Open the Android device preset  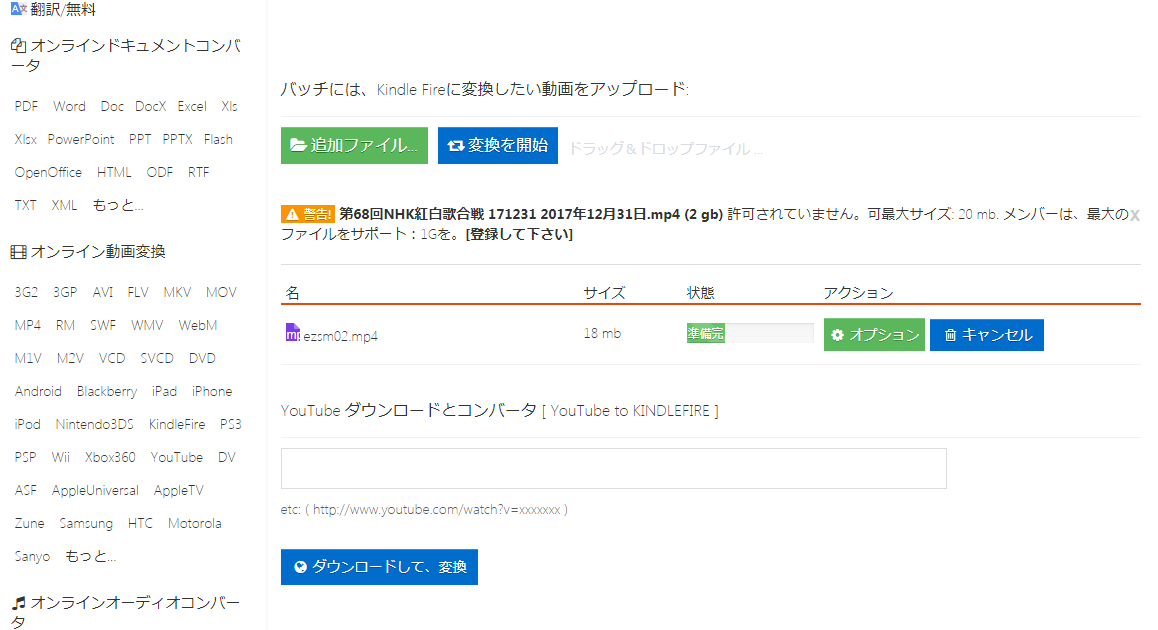point(38,391)
